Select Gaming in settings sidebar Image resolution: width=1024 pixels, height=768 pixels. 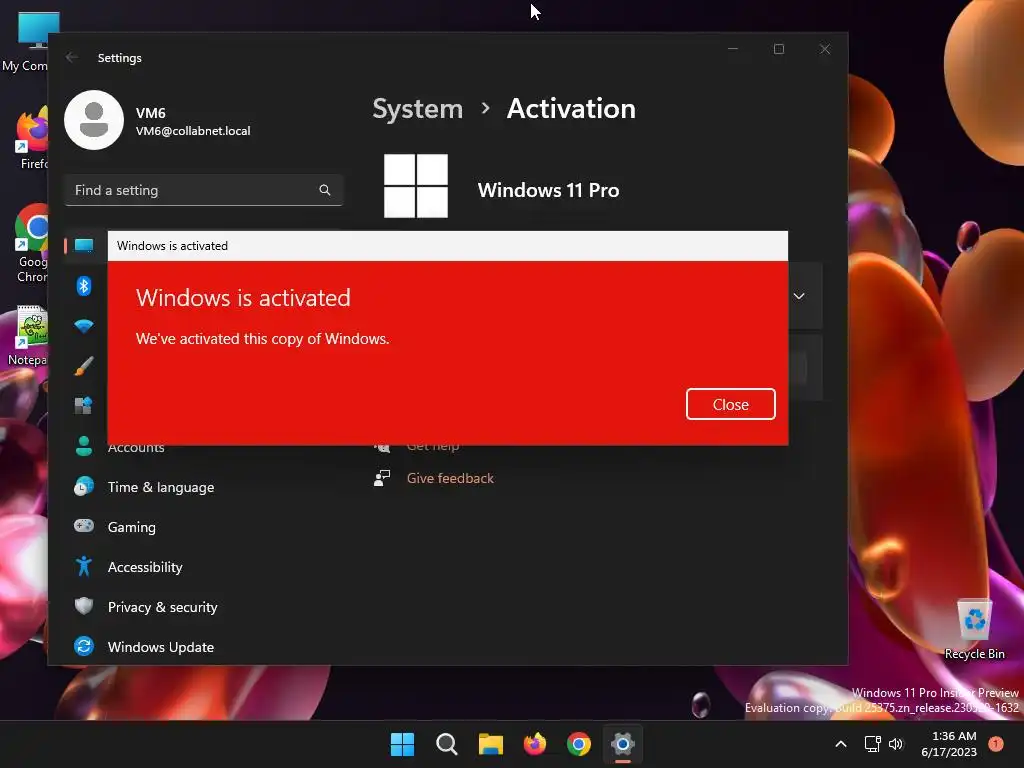click(x=131, y=527)
